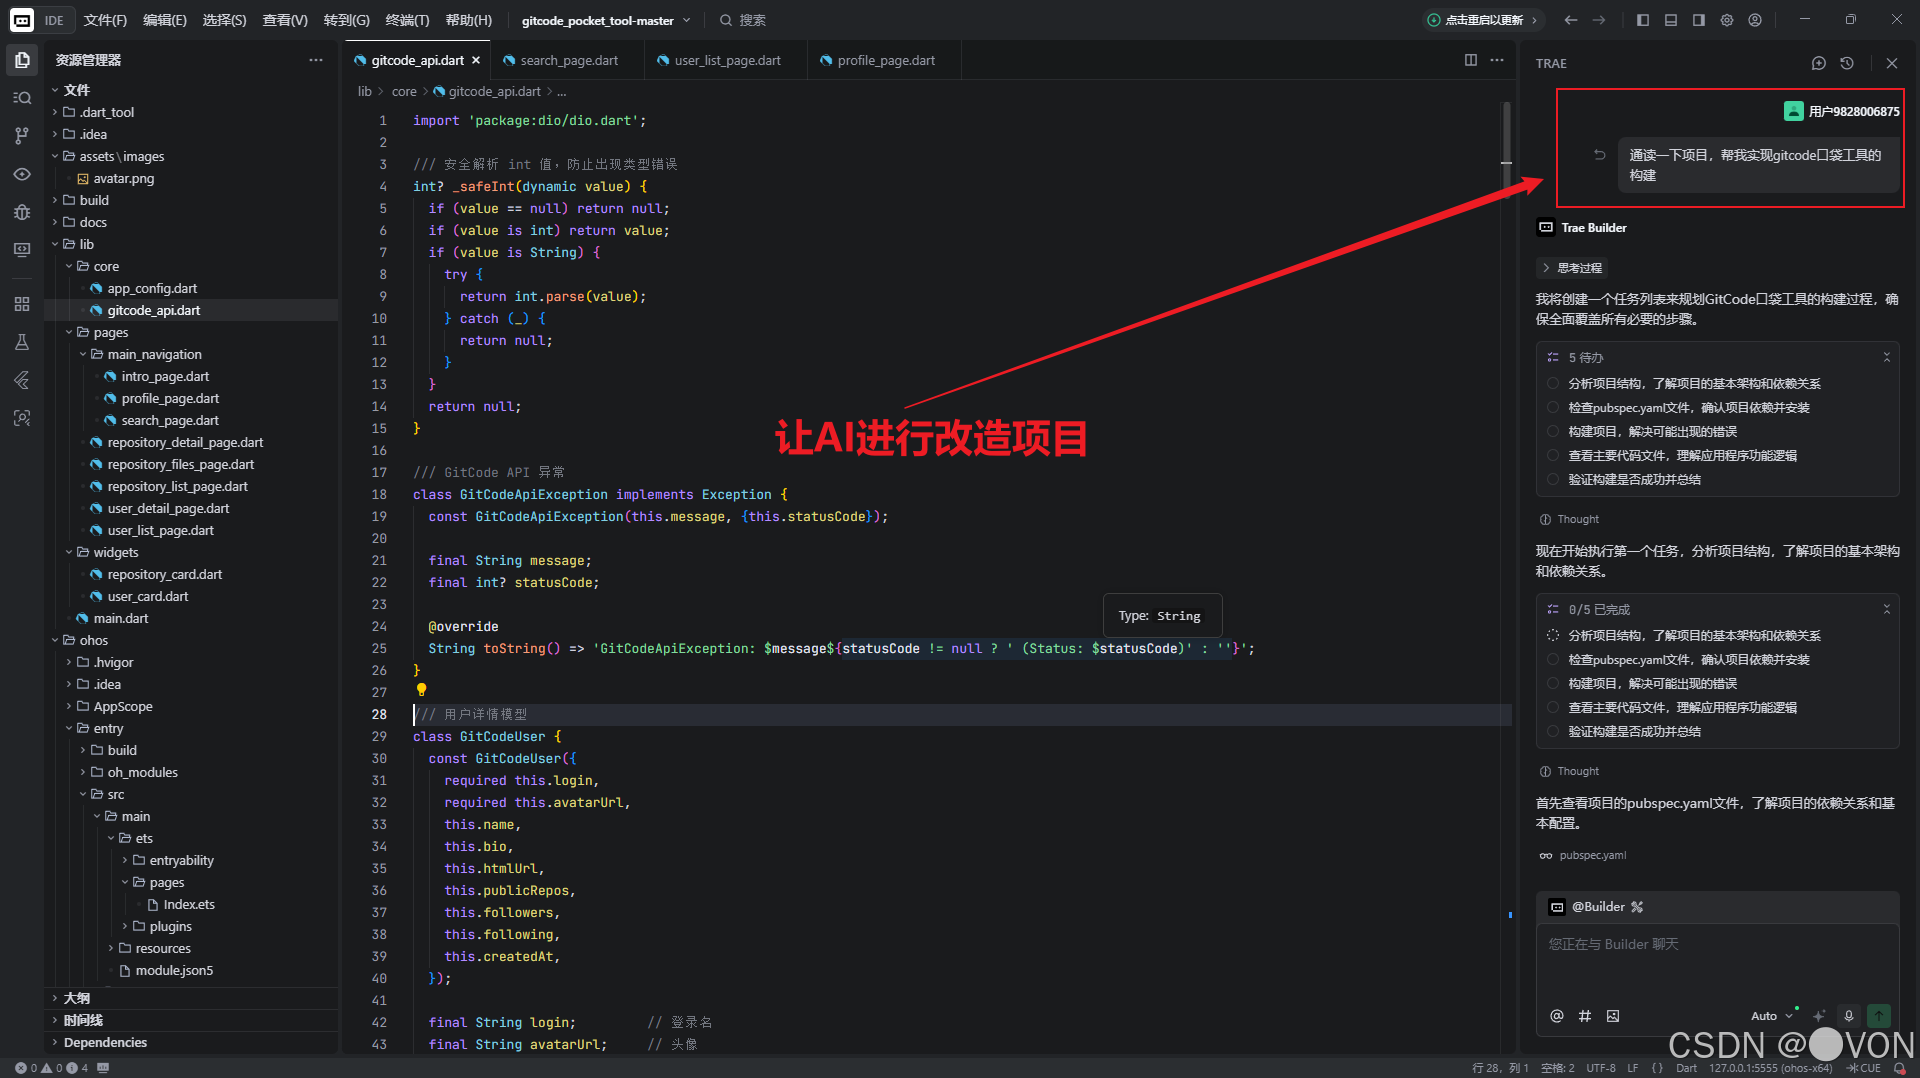Image resolution: width=1920 pixels, height=1078 pixels.
Task: Click the title bar search box
Action: point(743,20)
